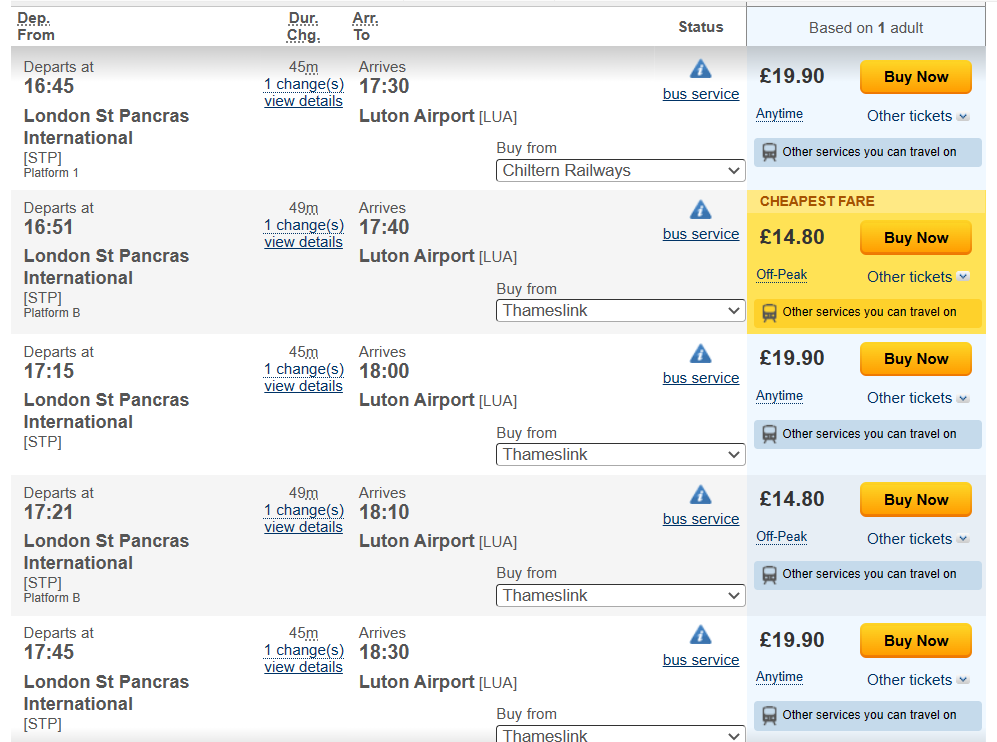Open the bus service link for the 17:45 train

701,660
